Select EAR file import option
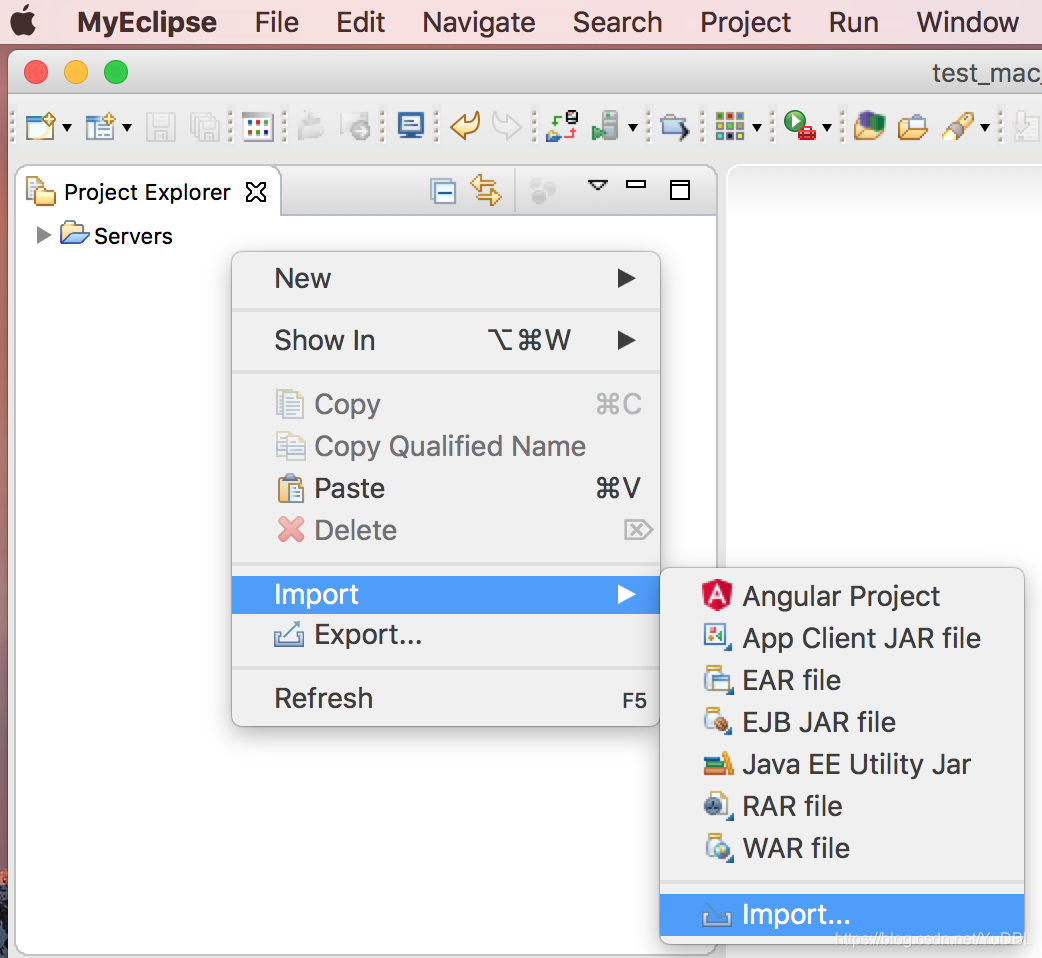 [842, 680]
